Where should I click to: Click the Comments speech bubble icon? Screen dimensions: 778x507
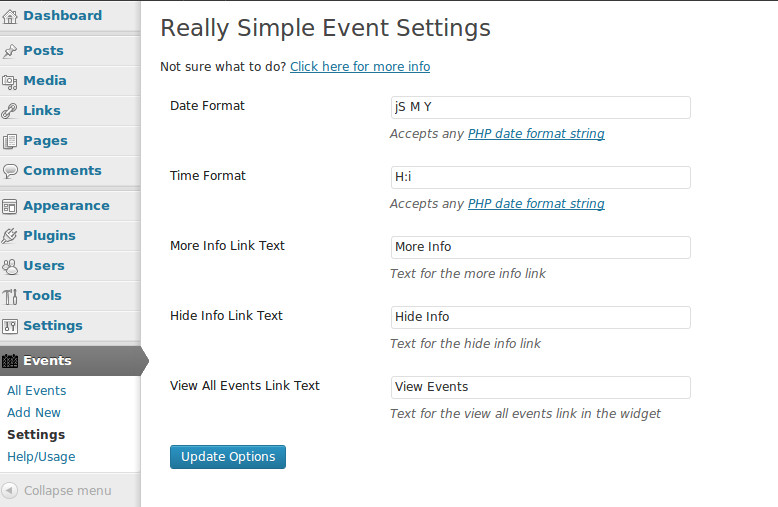10,171
